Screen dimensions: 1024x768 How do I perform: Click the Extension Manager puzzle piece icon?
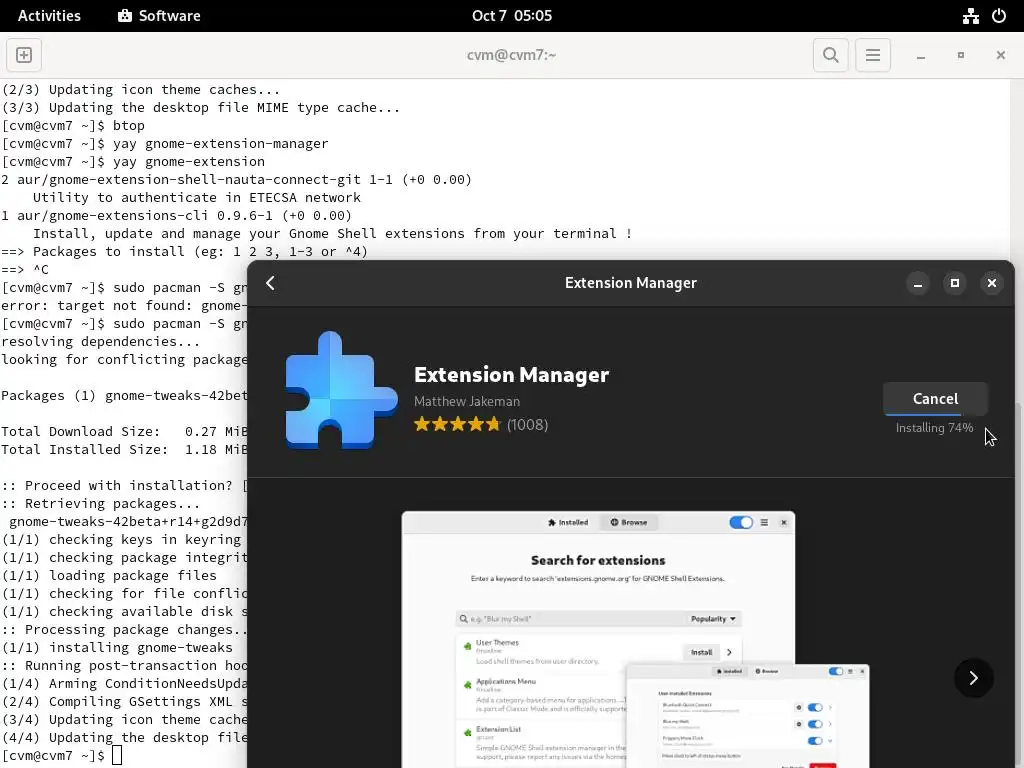[341, 391]
